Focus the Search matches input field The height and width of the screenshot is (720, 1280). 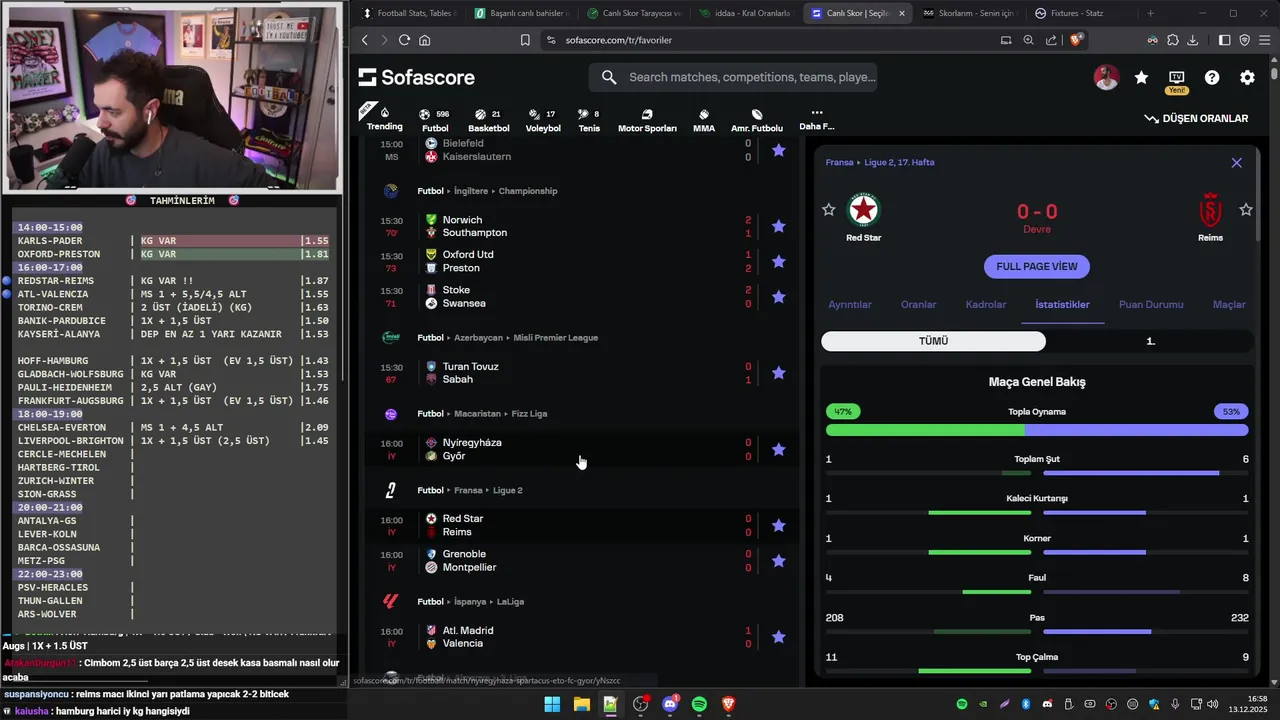(733, 77)
